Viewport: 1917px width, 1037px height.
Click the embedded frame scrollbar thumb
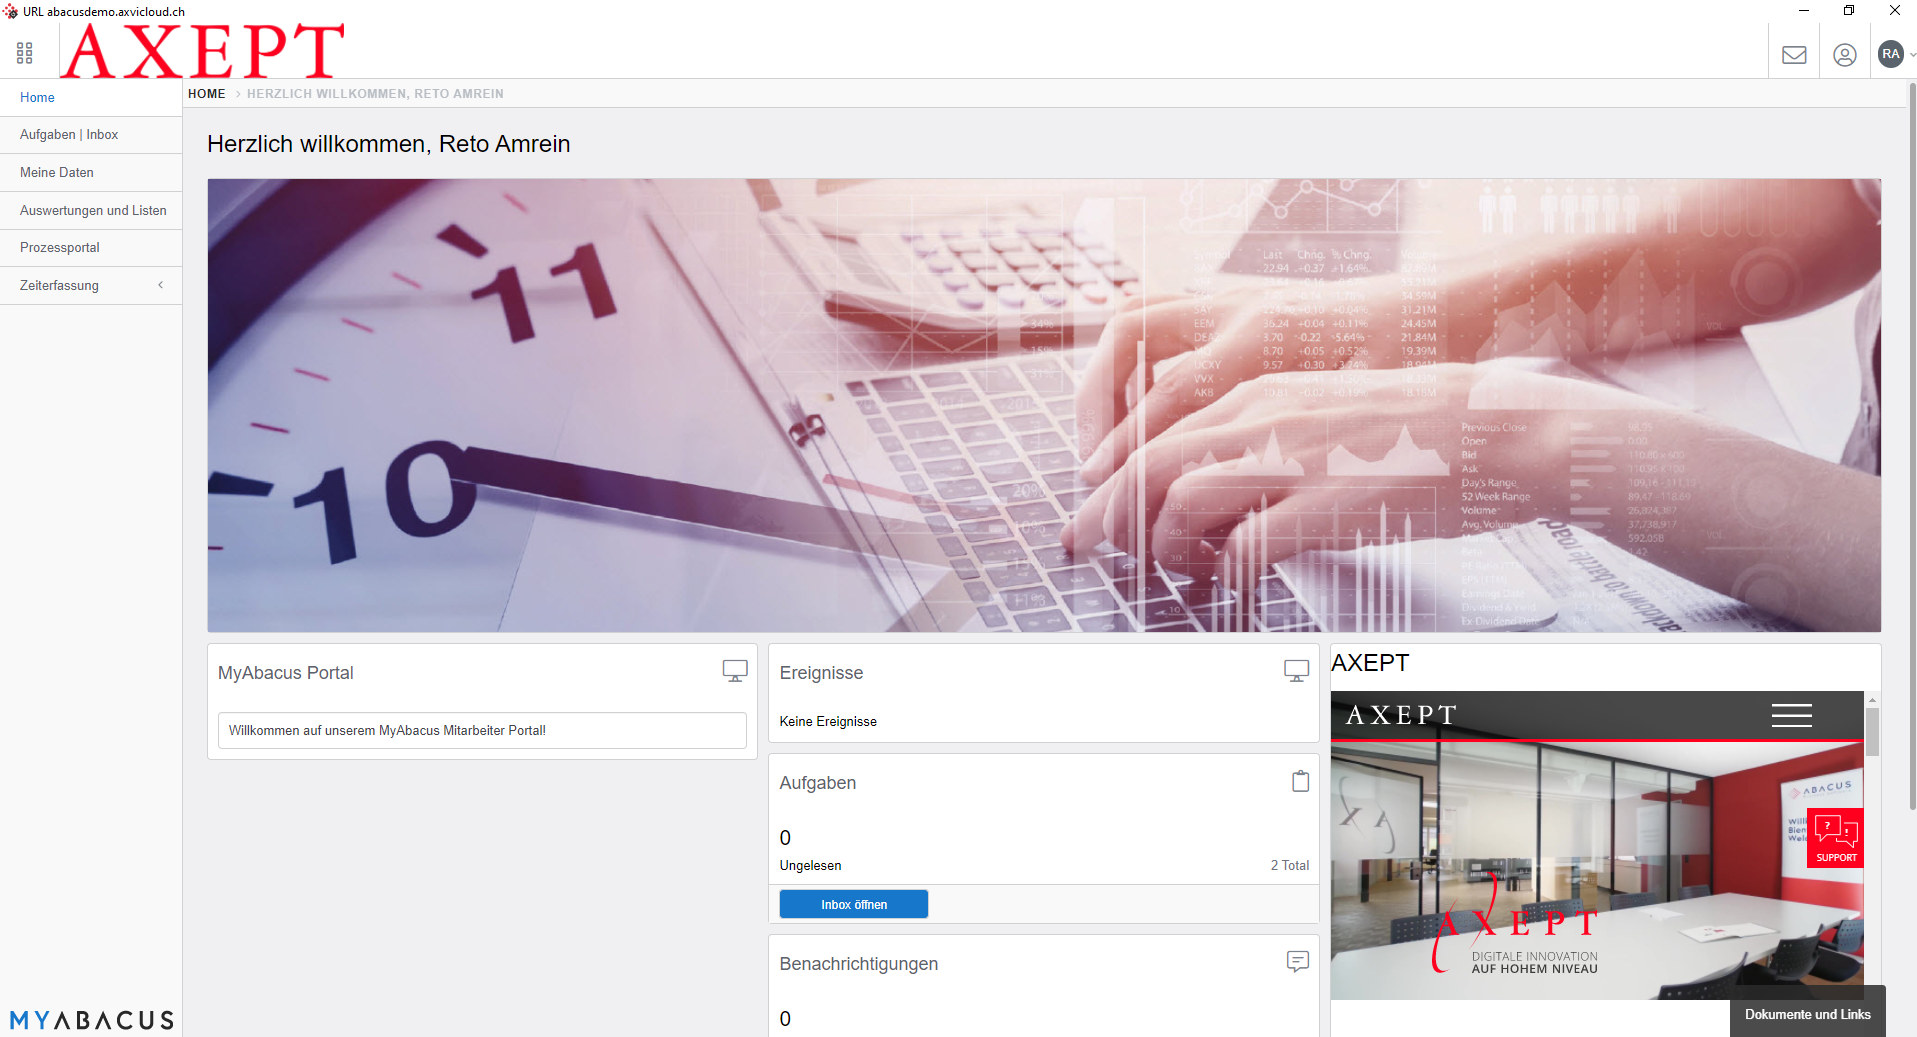[x=1872, y=732]
